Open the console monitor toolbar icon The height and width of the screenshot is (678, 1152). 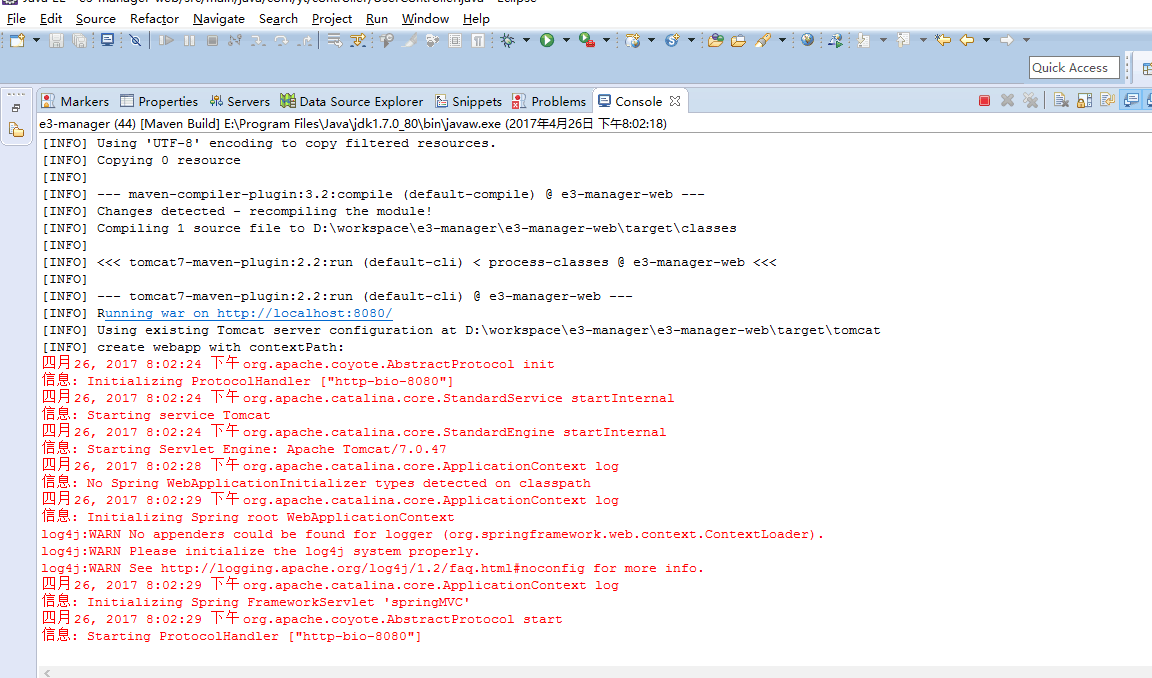tap(107, 40)
